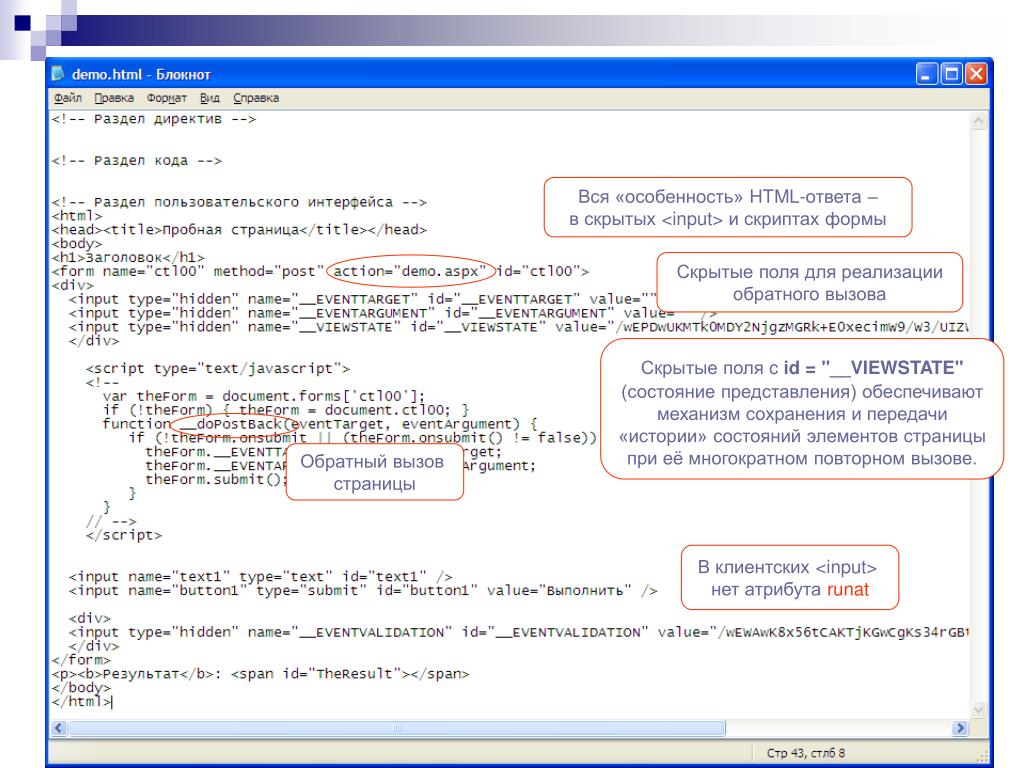Click the __doPostBack function name
This screenshot has width=1024, height=768.
[231, 424]
